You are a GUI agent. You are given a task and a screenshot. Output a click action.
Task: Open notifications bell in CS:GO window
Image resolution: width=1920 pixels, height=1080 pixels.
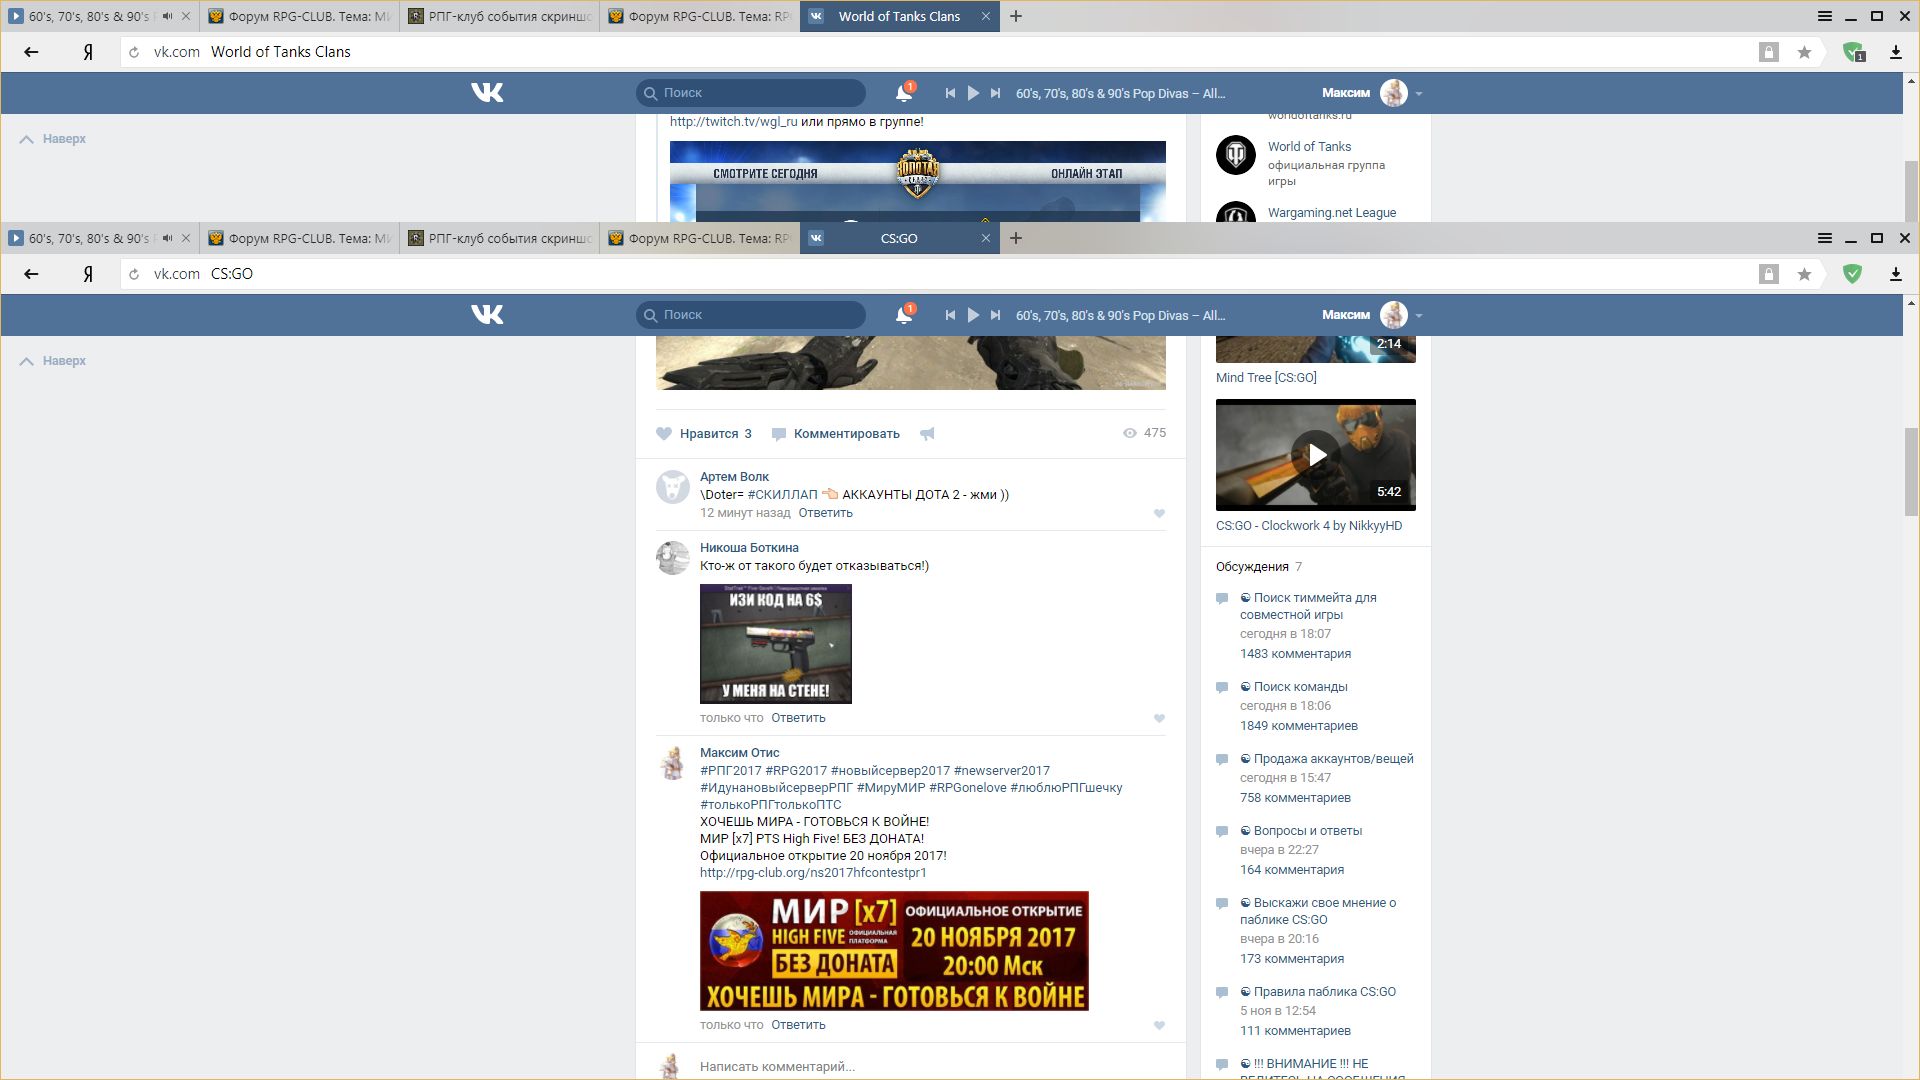tap(904, 315)
